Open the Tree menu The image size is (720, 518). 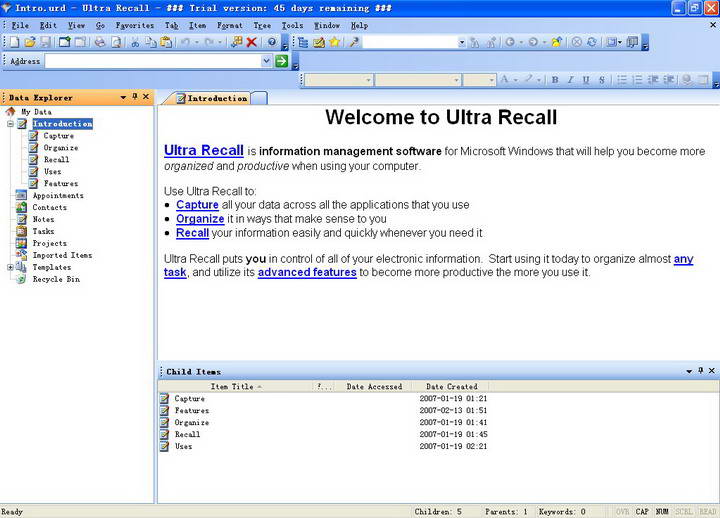click(x=262, y=26)
